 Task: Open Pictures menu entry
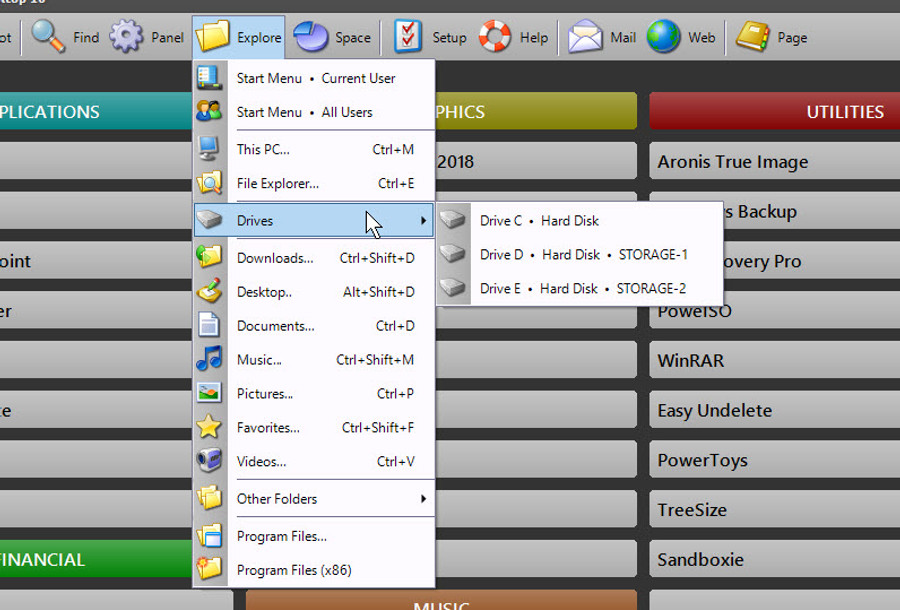314,393
